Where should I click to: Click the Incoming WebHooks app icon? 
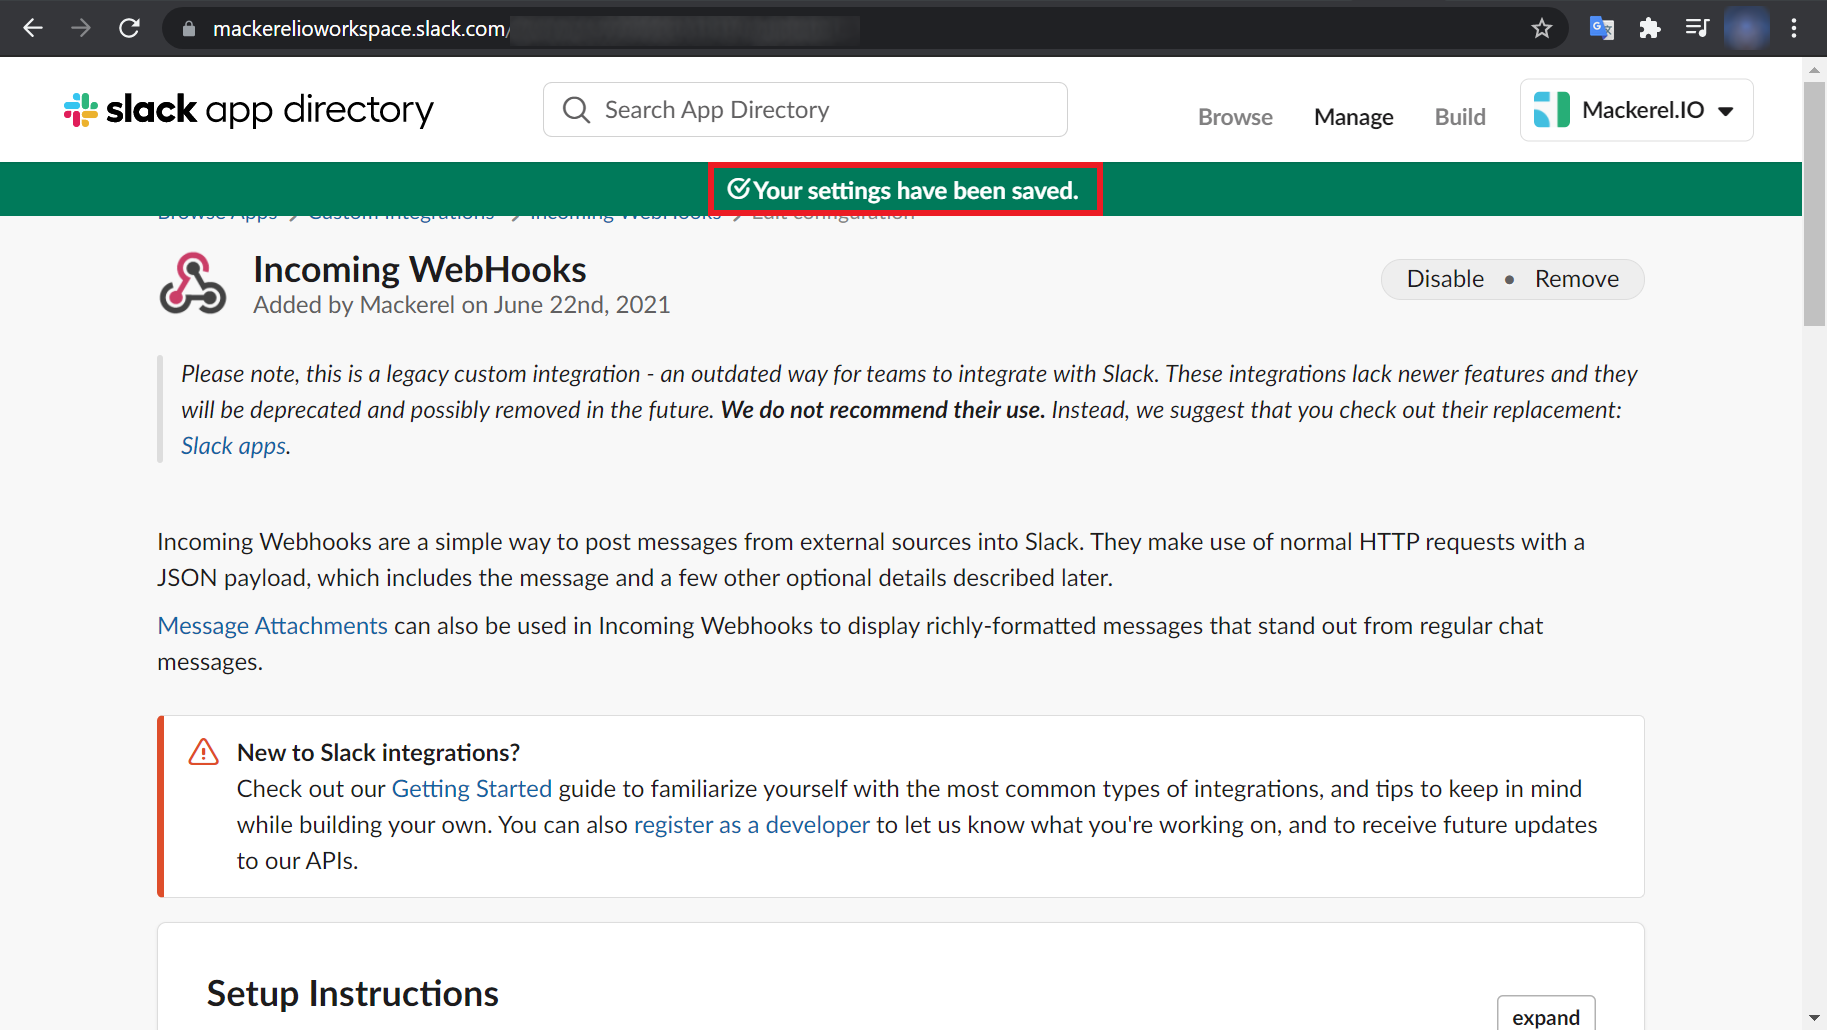coord(193,283)
